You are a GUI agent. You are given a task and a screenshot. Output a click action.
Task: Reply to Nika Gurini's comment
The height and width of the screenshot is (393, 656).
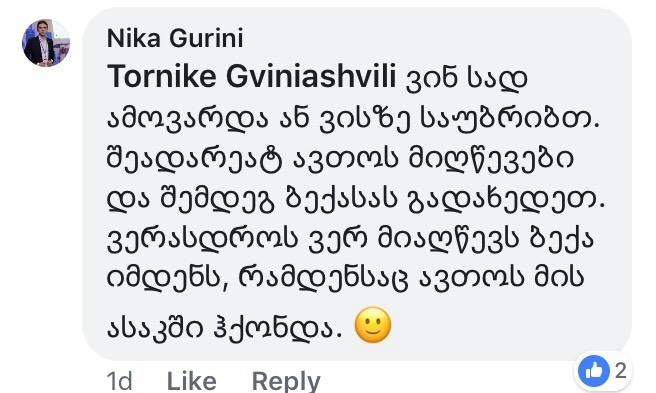[286, 380]
